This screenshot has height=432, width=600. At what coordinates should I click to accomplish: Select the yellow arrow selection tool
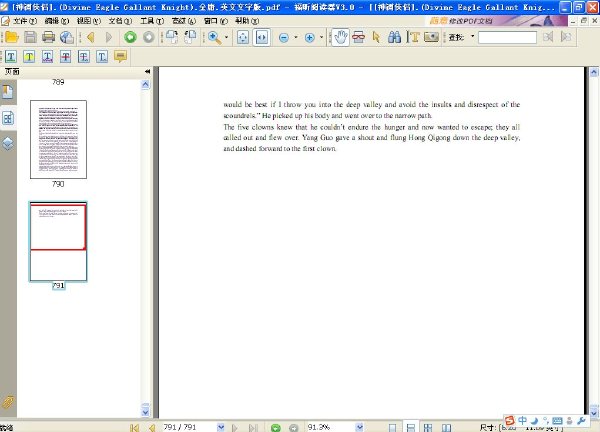coord(377,37)
